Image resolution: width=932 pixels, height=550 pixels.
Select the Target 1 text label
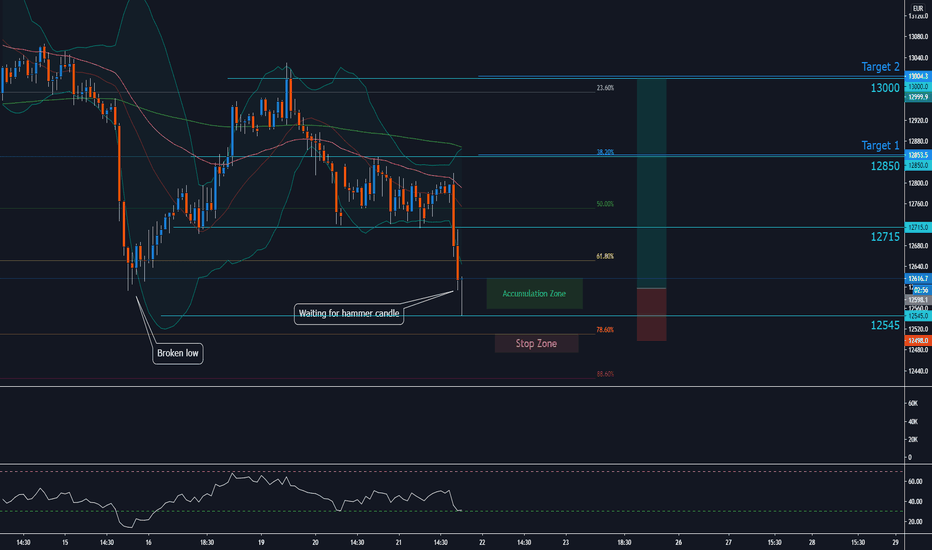pyautogui.click(x=880, y=145)
